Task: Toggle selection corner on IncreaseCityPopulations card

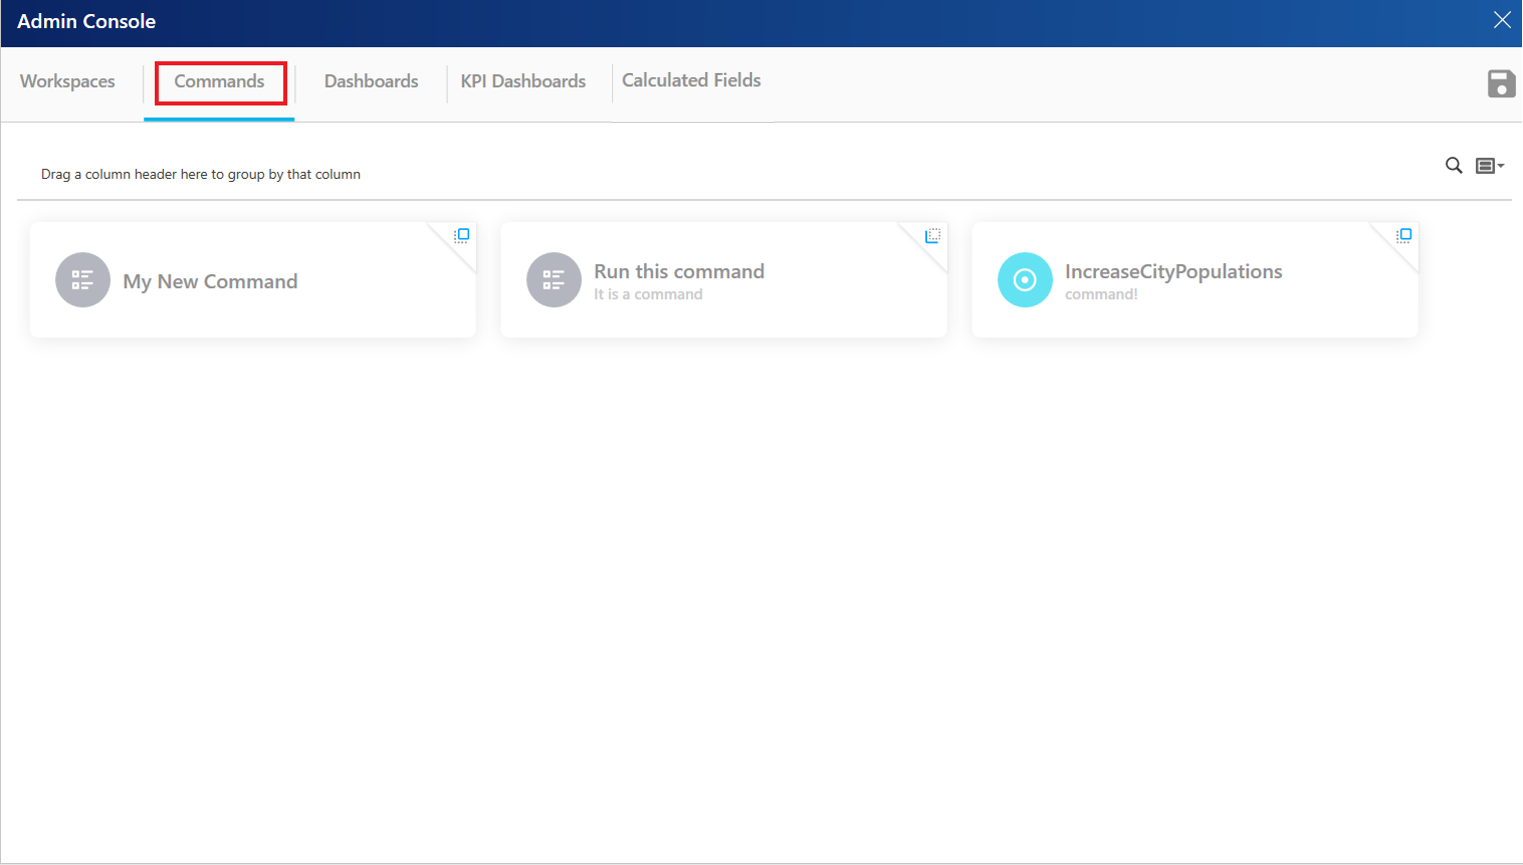Action: [x=1402, y=235]
